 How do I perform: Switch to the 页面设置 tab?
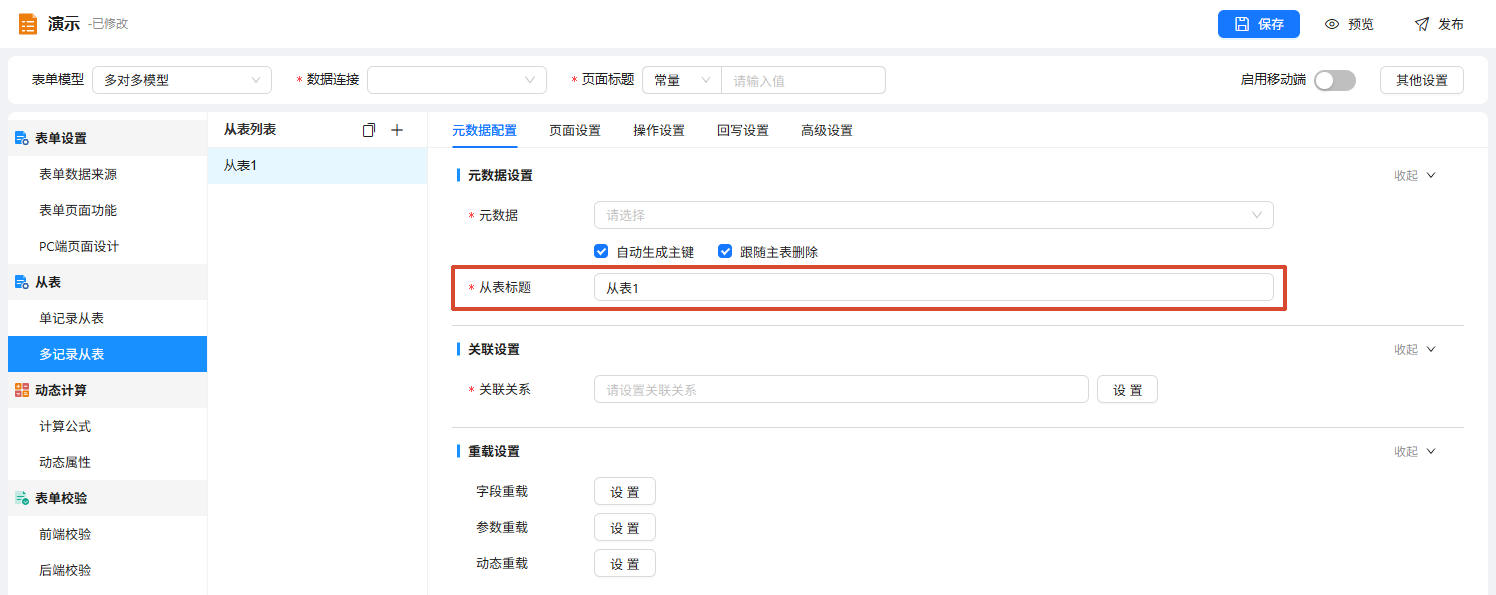575,130
